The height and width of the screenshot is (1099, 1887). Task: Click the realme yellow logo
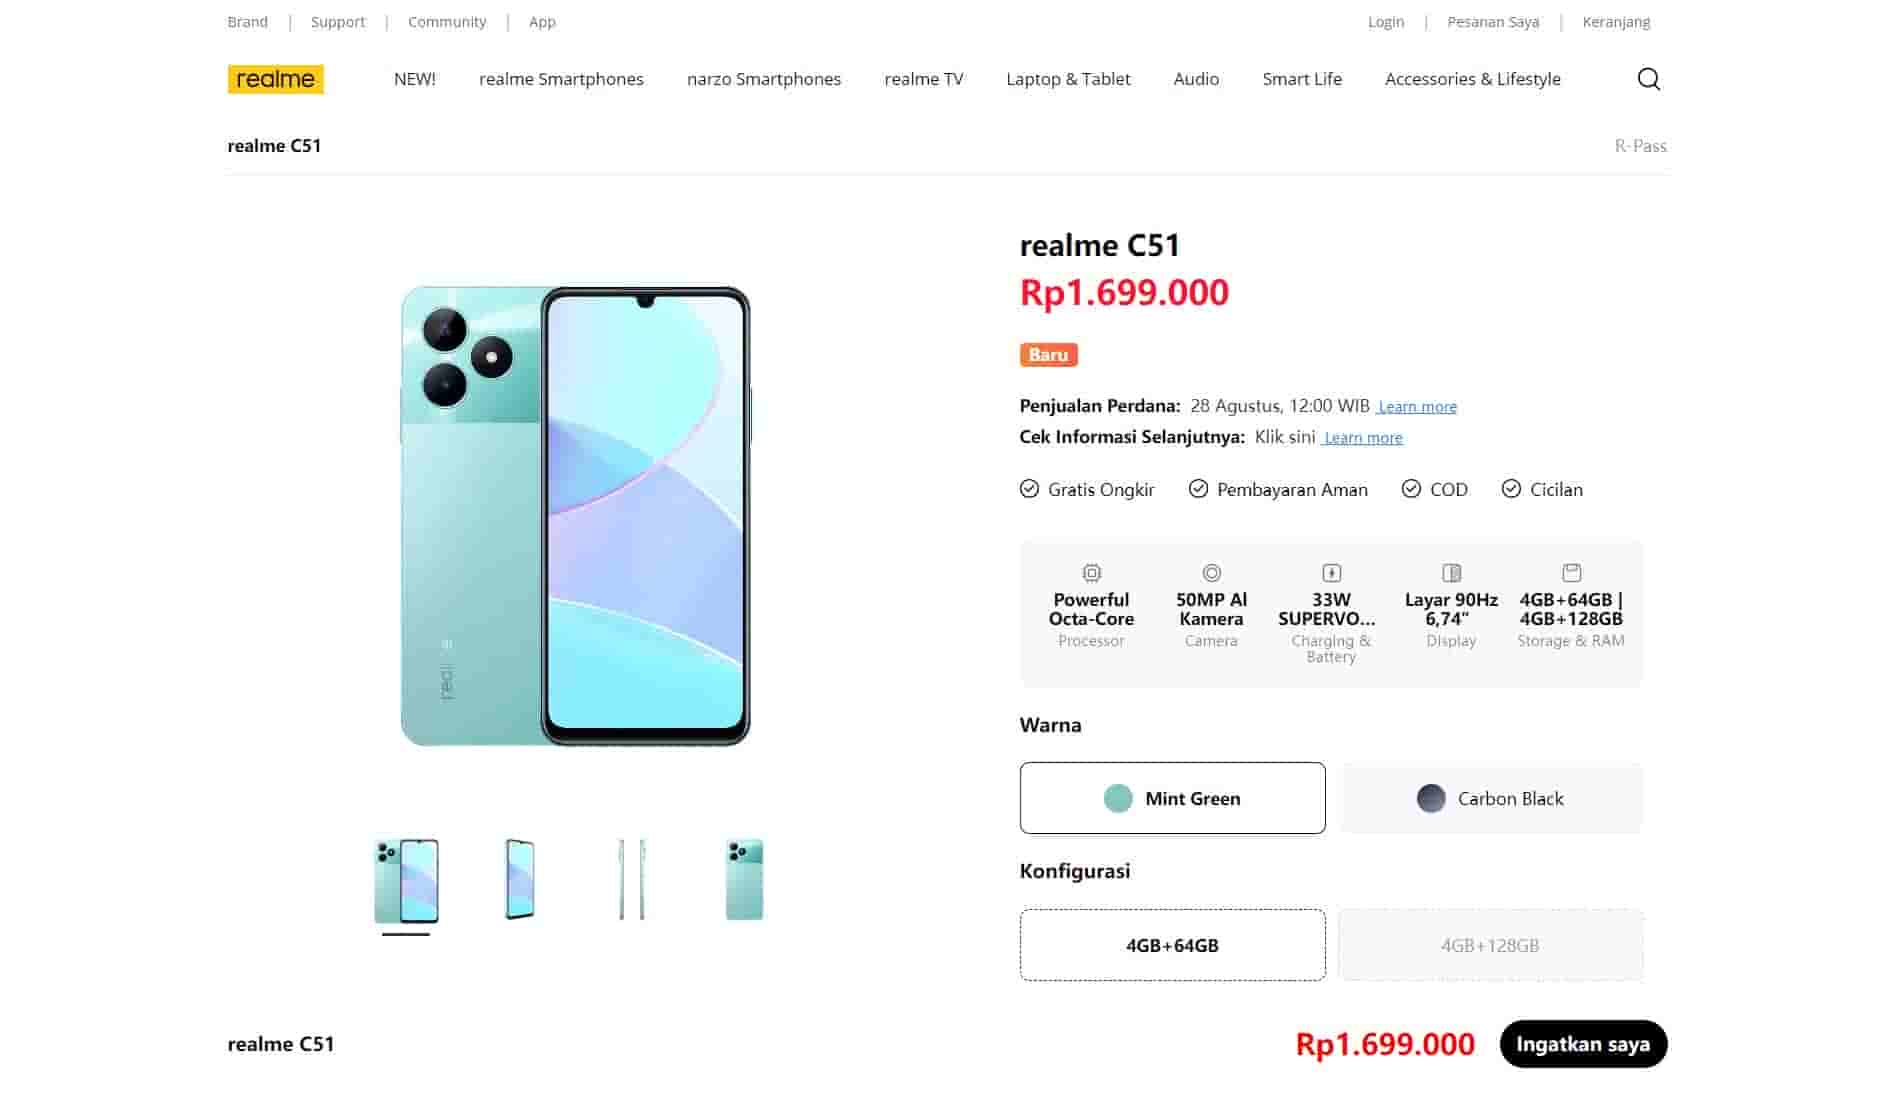click(x=275, y=79)
